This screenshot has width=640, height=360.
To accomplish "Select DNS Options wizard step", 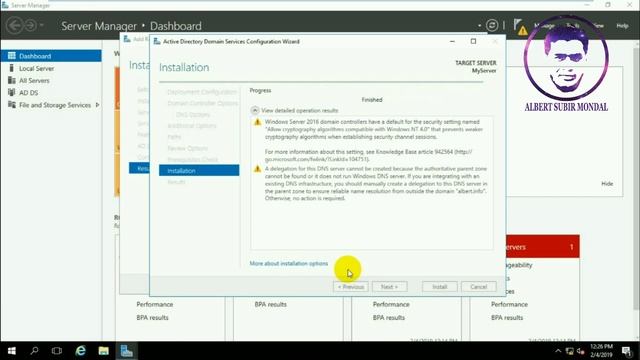I will [x=193, y=115].
